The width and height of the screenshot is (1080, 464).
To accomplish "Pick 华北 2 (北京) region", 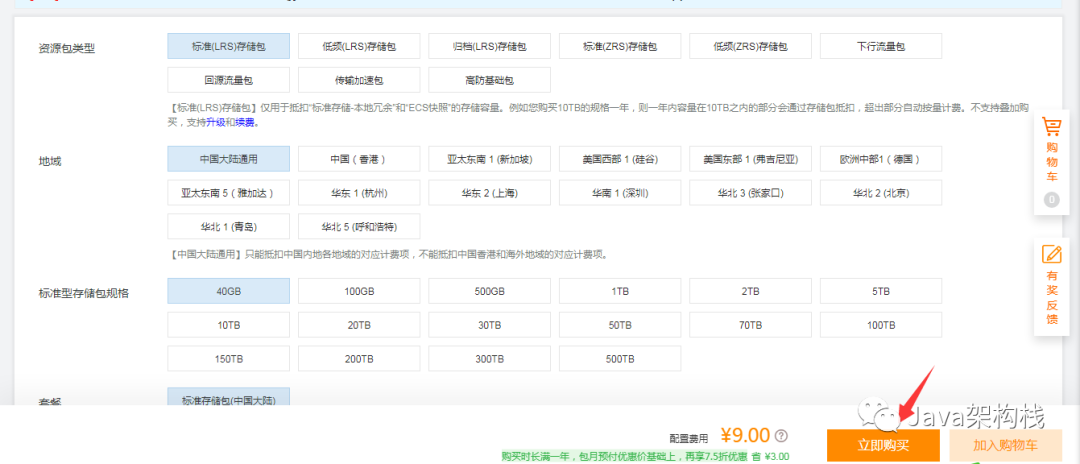I will (880, 193).
